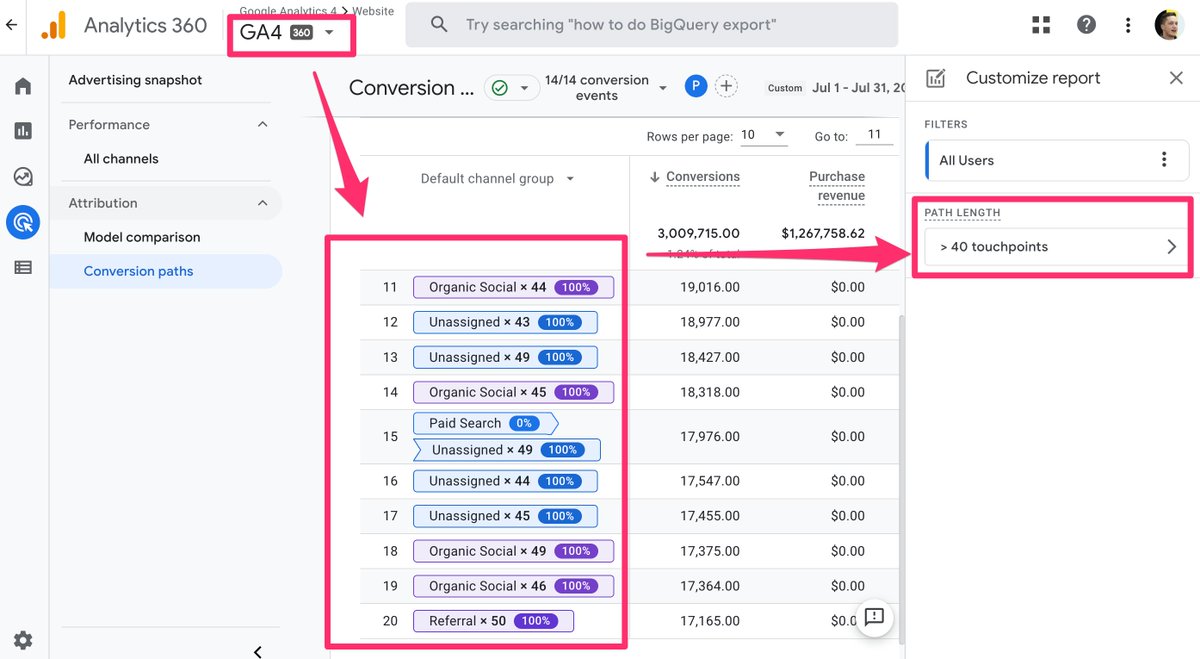1200x659 pixels.
Task: Click the plus icon to add a comparison
Action: tap(727, 86)
